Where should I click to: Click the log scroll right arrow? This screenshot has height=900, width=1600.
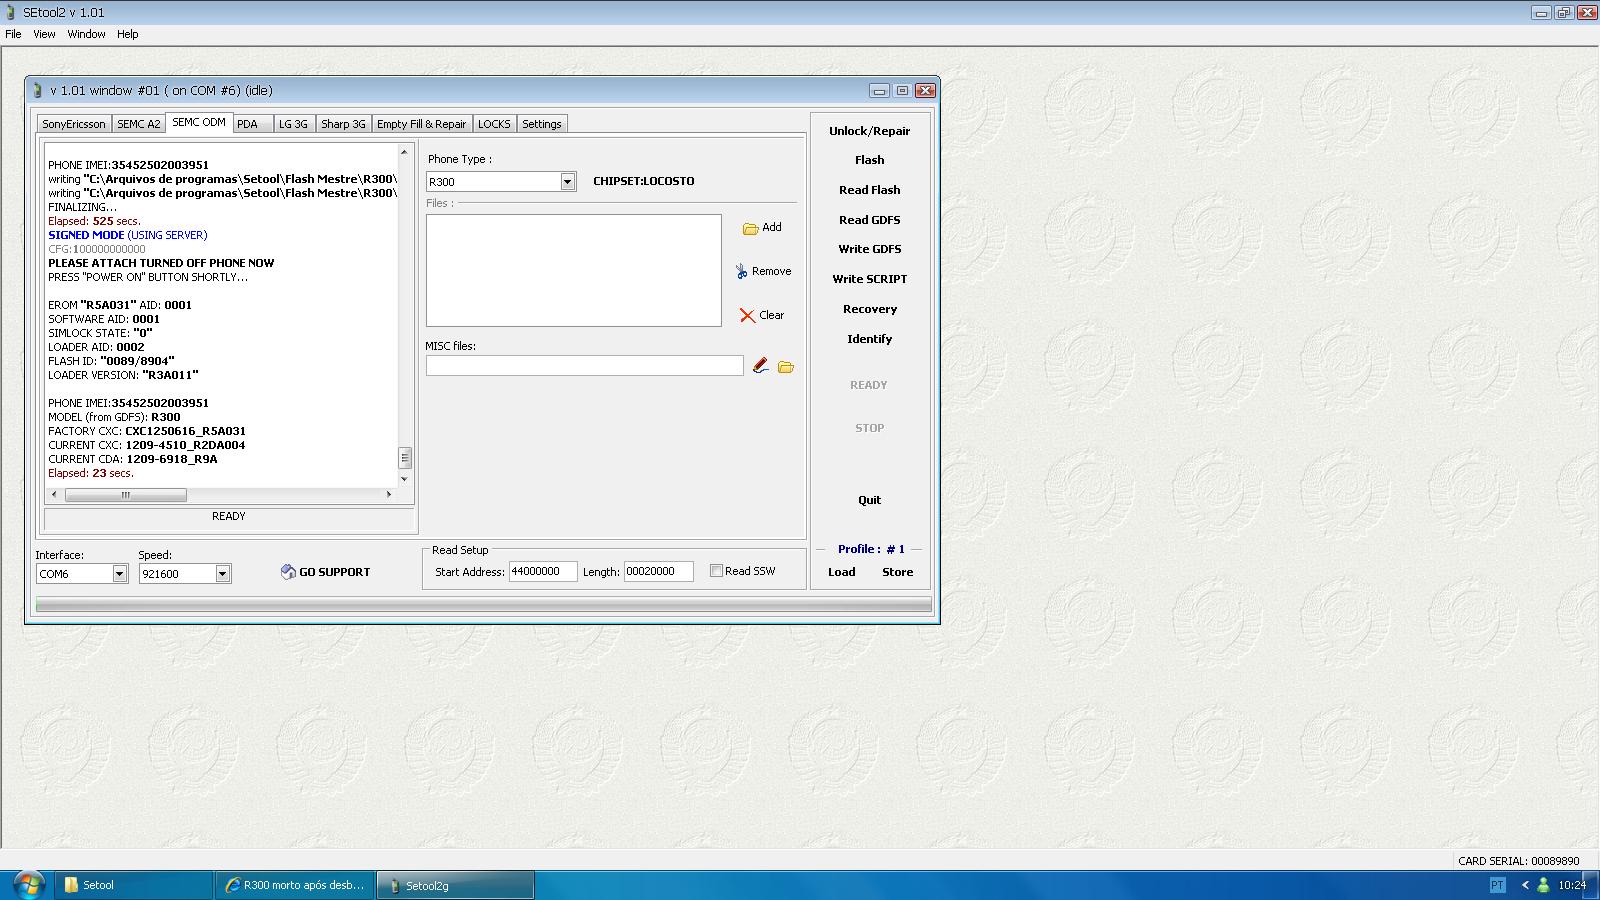(389, 494)
